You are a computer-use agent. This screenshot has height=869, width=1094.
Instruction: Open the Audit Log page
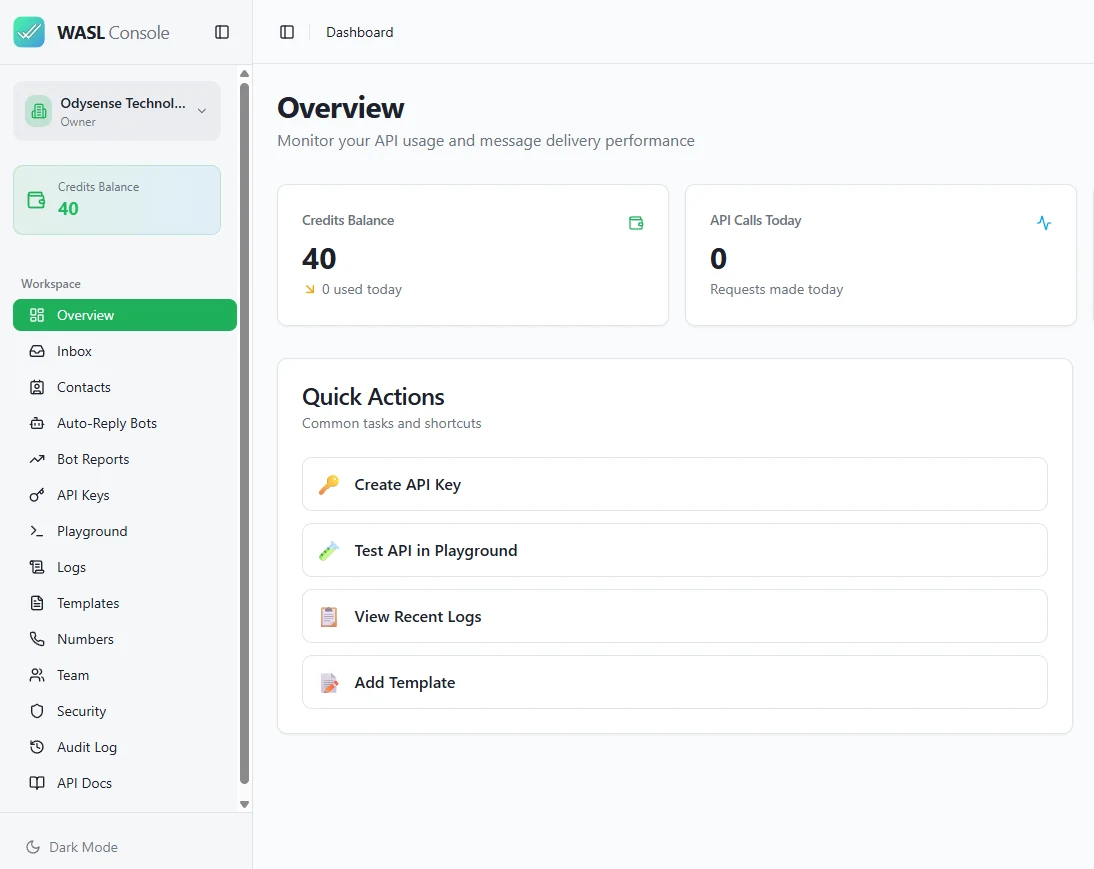click(125, 748)
